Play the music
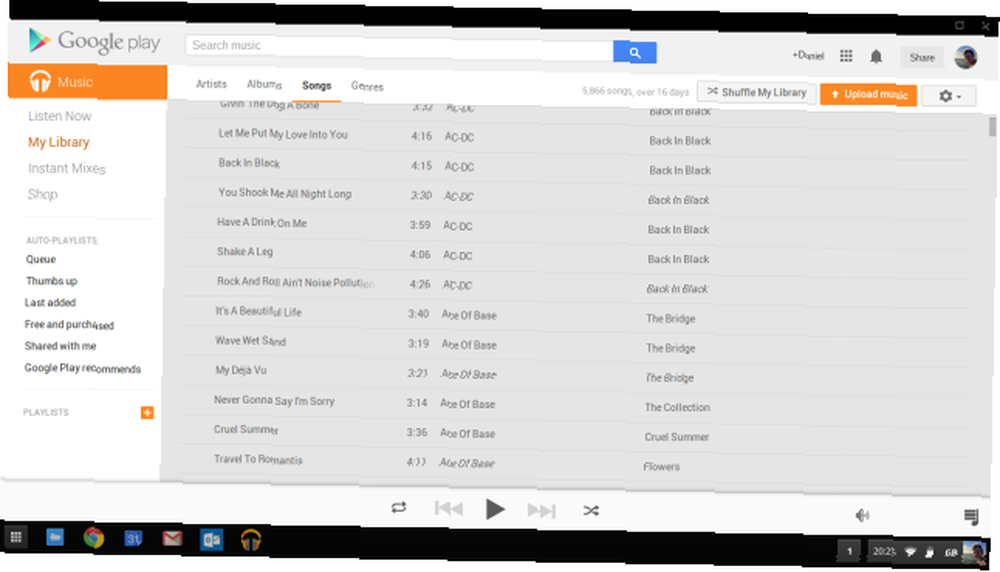Viewport: 1000px width, 572px height. point(495,509)
